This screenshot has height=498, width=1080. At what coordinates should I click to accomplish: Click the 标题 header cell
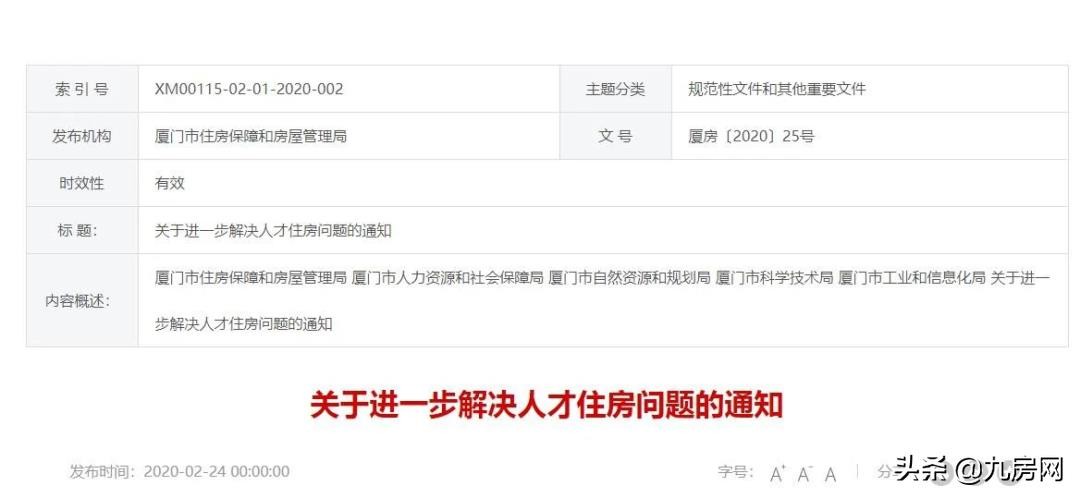(x=82, y=230)
